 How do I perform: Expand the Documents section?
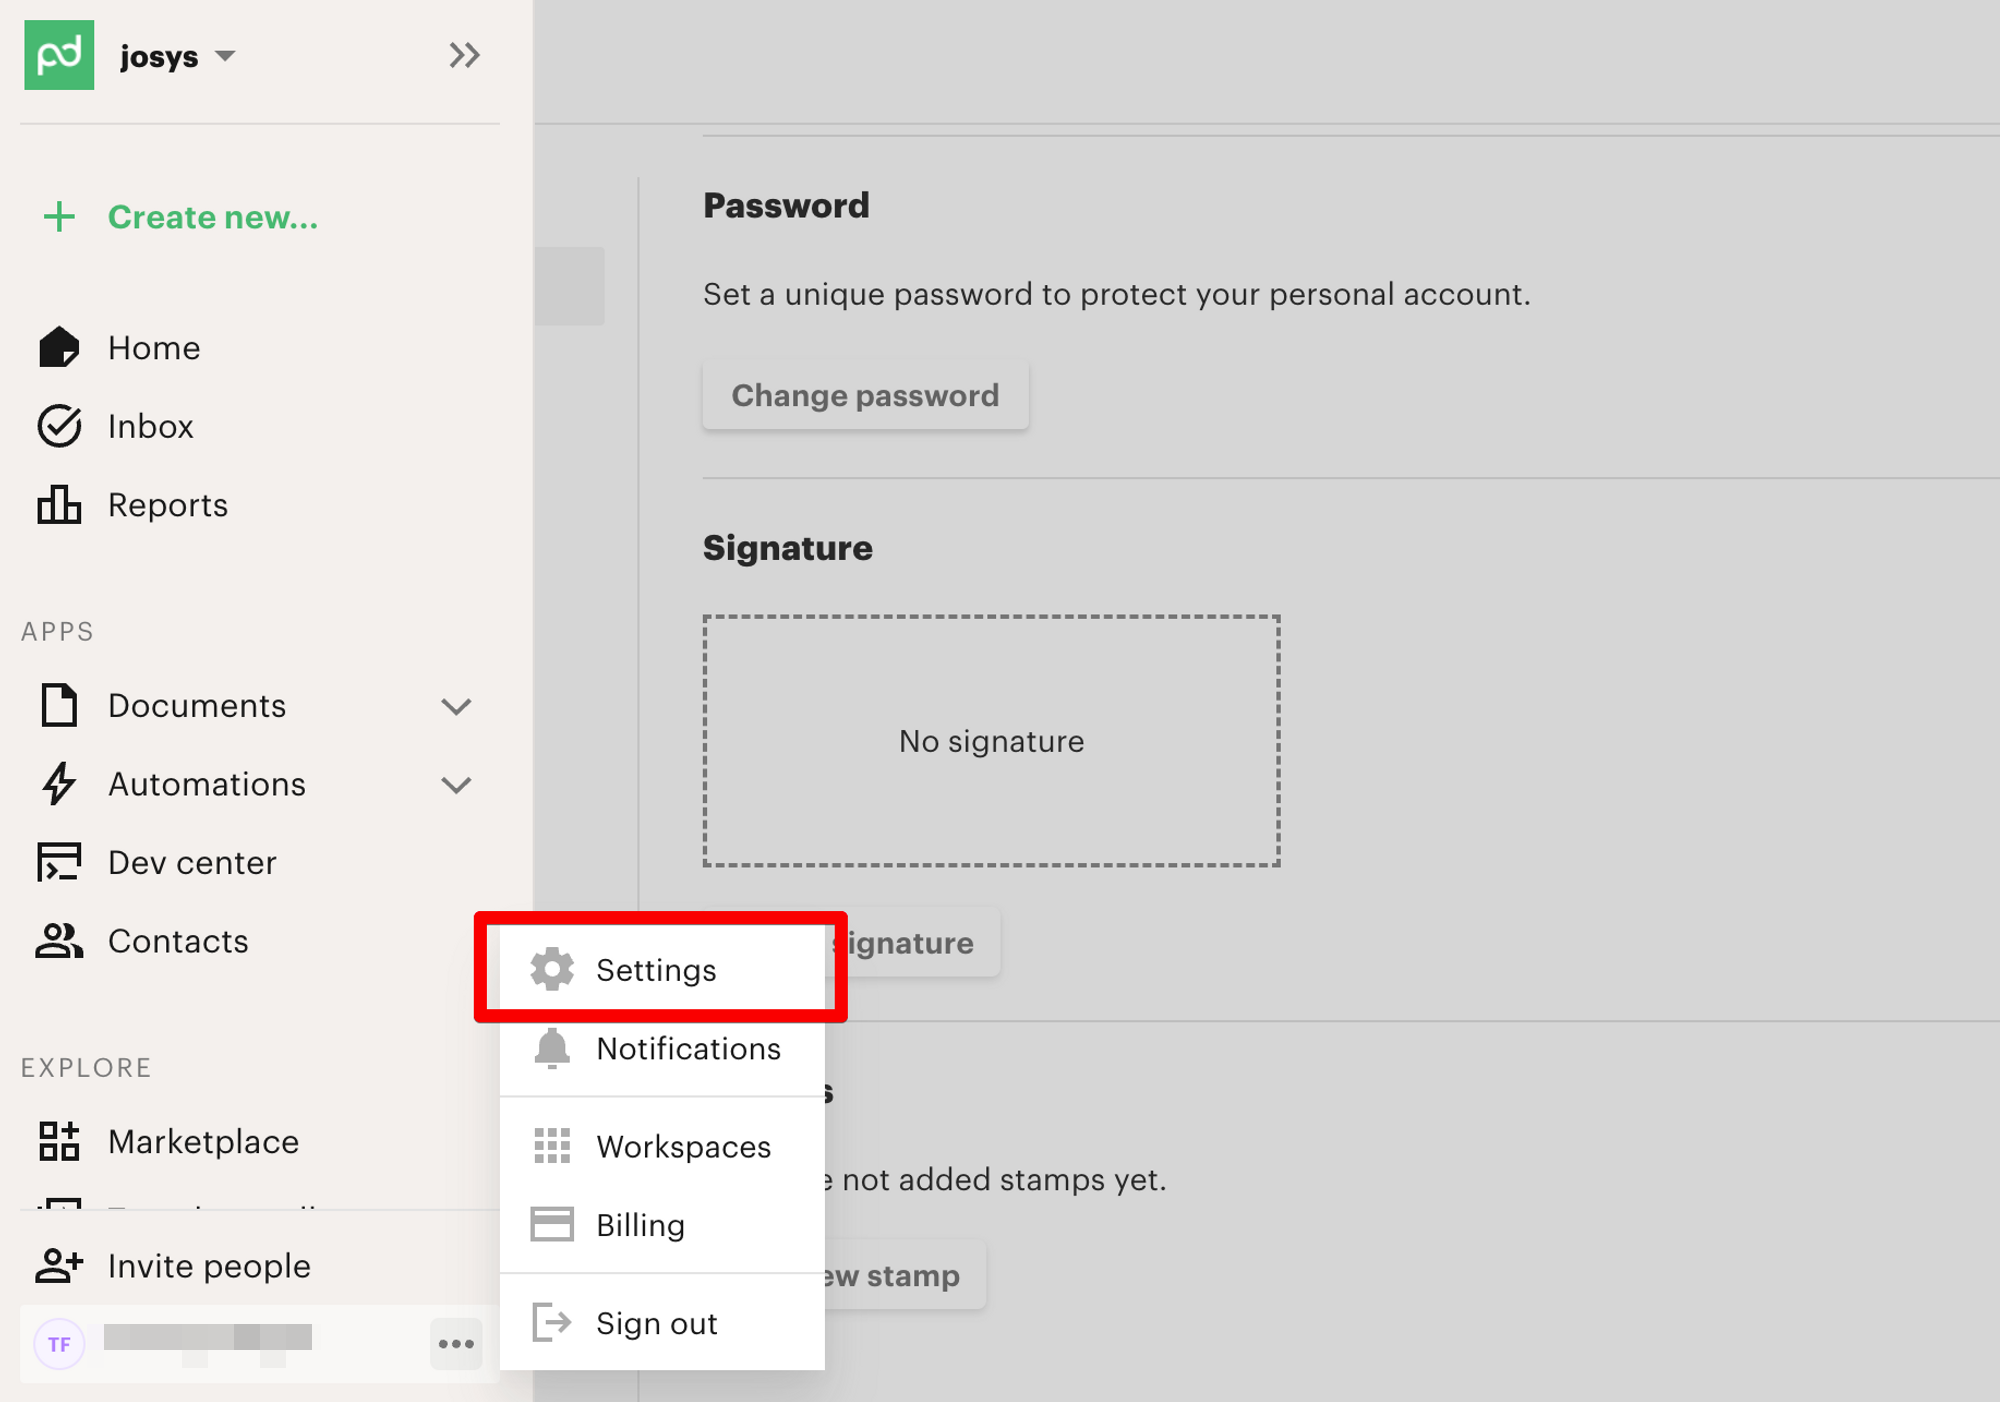pos(456,707)
